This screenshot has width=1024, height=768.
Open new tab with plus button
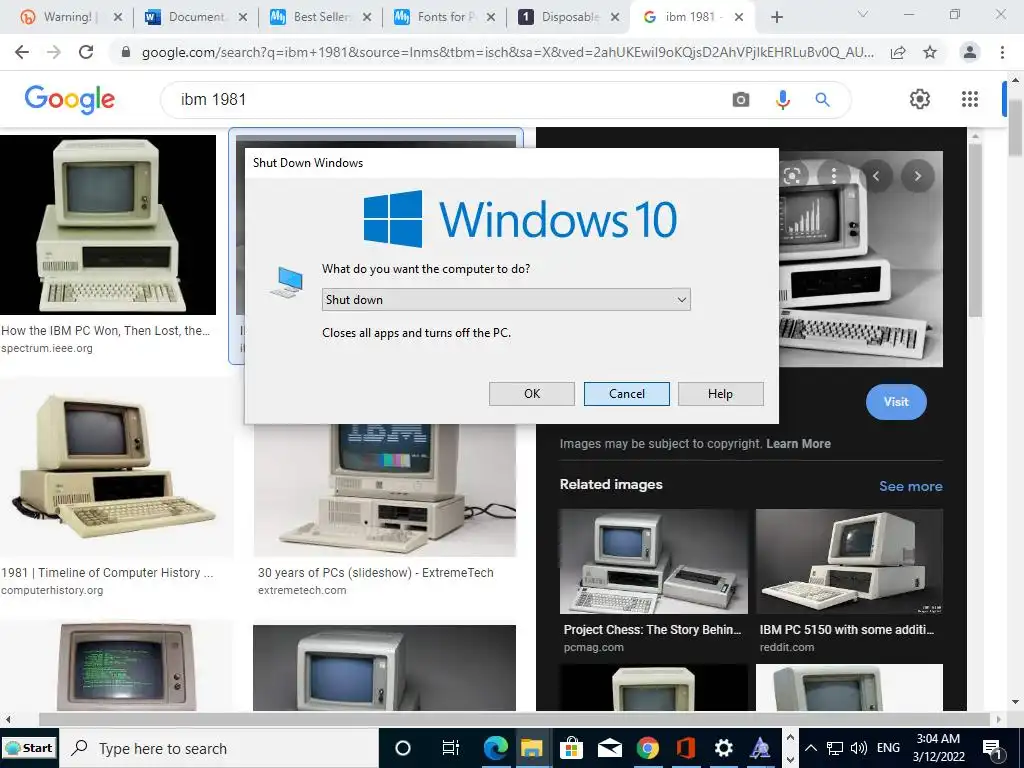[x=776, y=17]
